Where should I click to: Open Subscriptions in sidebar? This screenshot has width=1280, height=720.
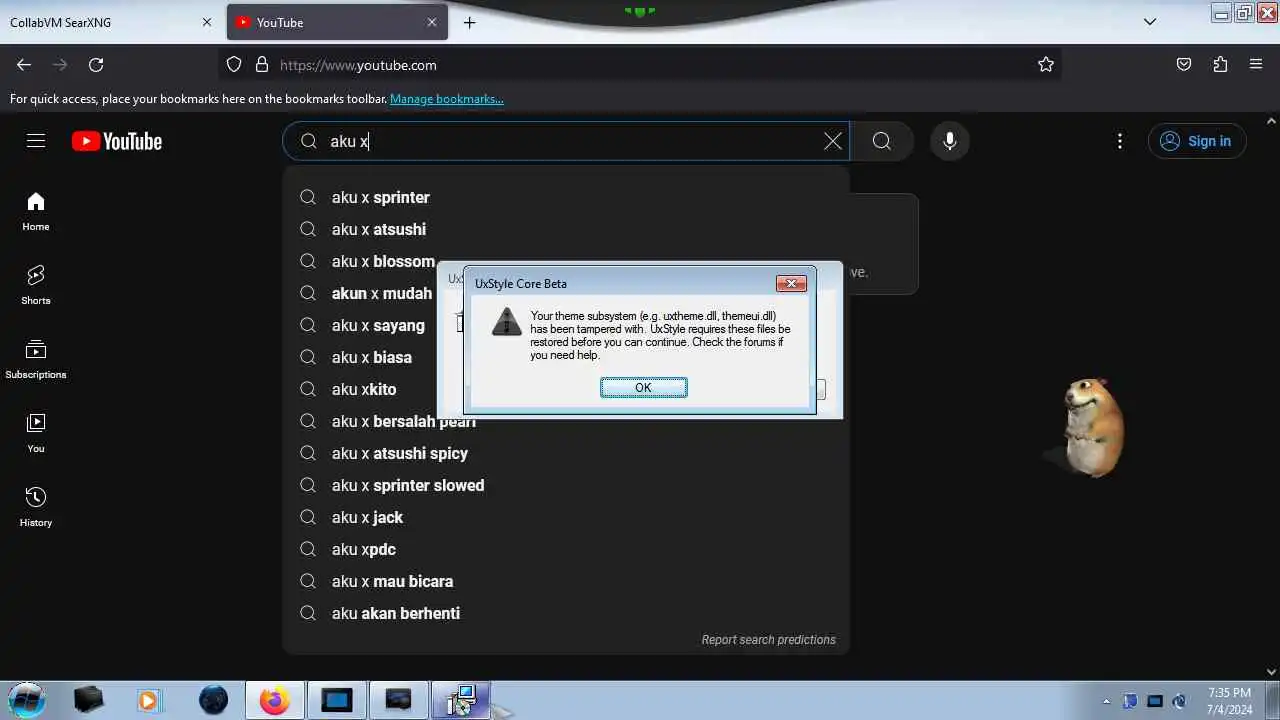(36, 359)
